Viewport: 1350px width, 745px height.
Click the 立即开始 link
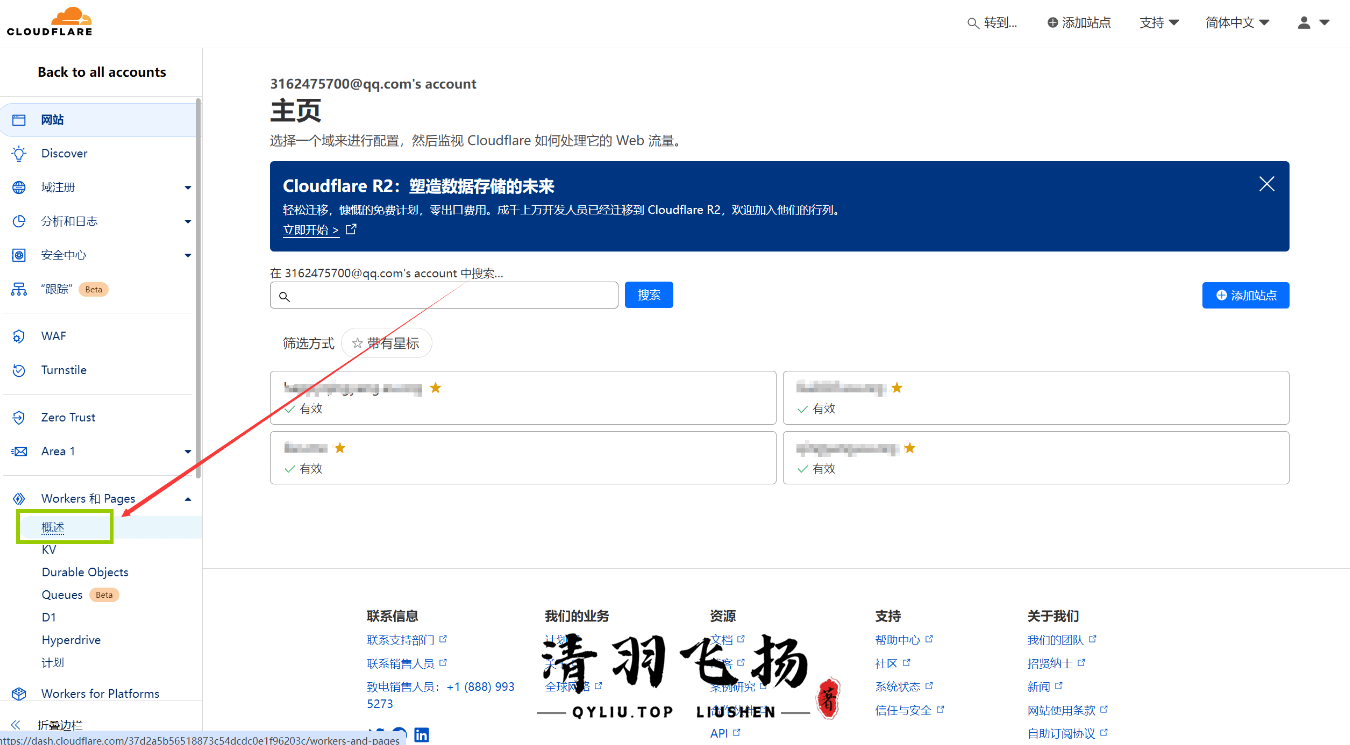pos(311,230)
